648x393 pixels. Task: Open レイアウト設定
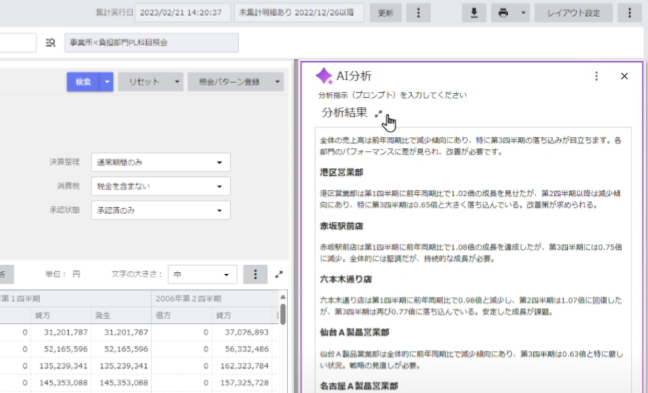pos(573,13)
